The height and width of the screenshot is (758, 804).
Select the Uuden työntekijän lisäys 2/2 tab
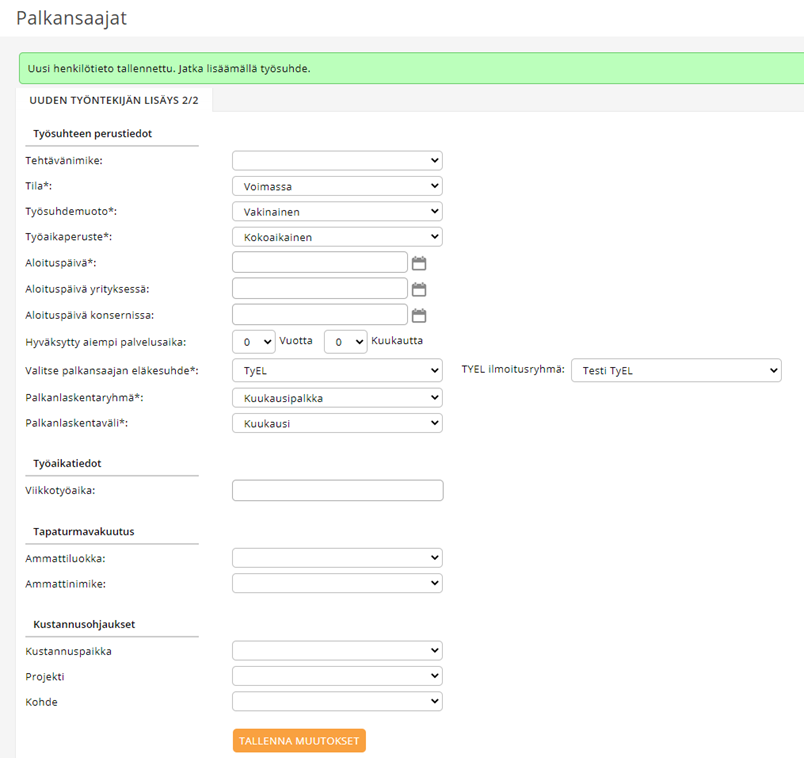pyautogui.click(x=114, y=100)
